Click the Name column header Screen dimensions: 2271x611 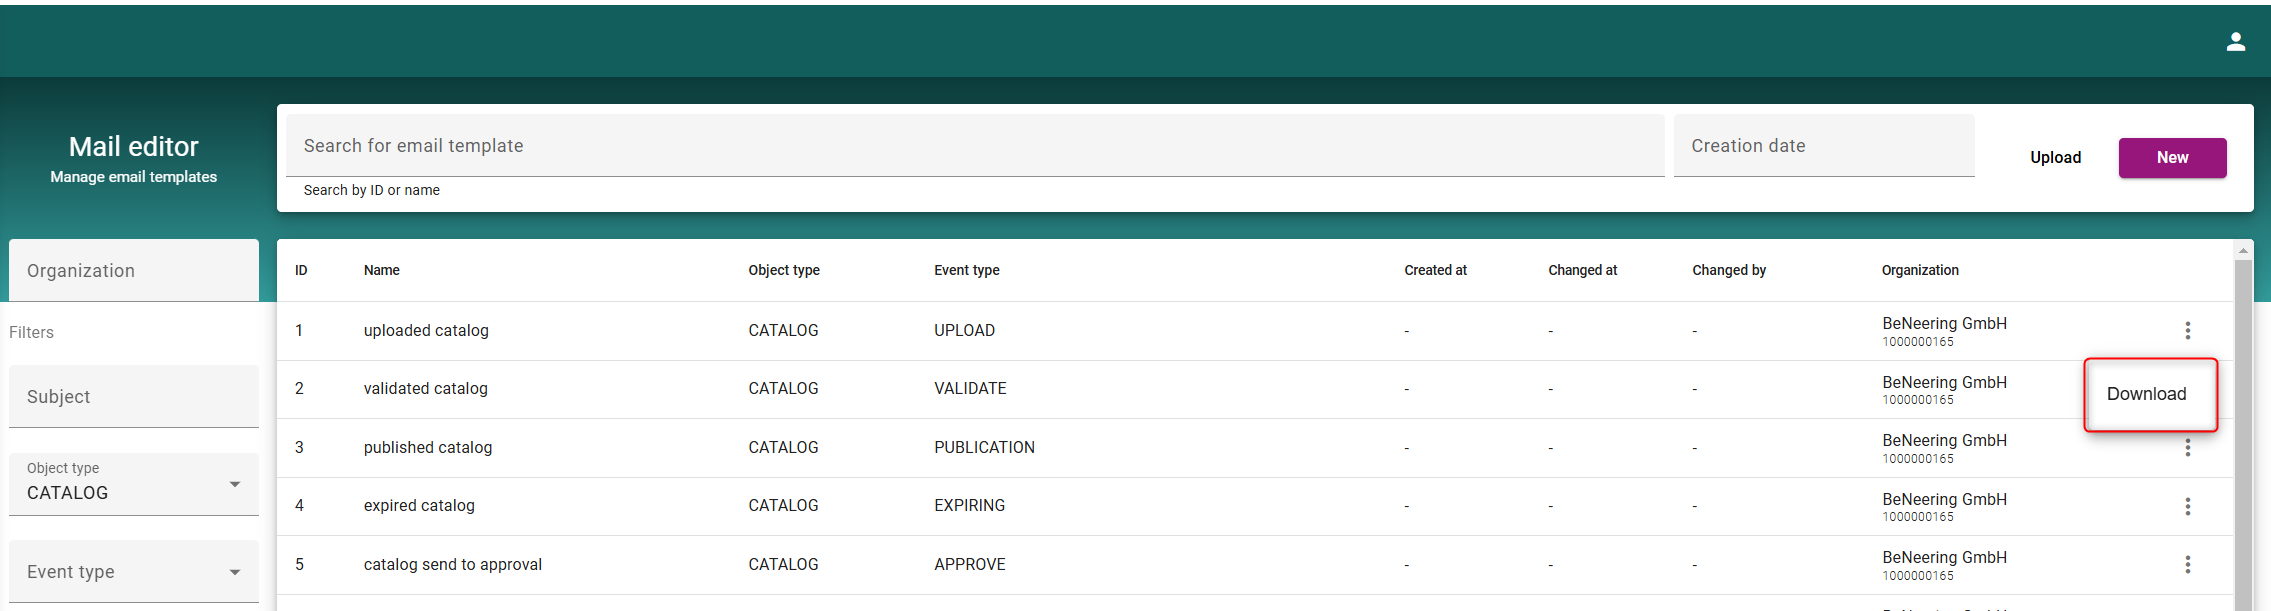coord(382,271)
